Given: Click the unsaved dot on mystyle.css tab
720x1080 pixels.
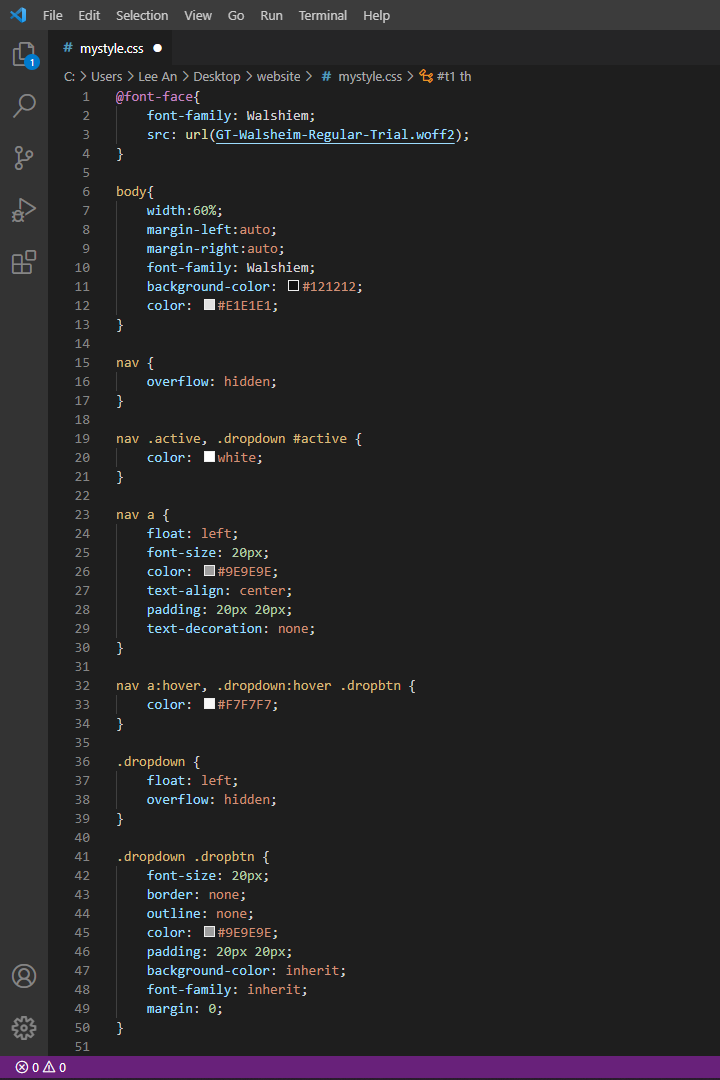Looking at the screenshot, I should (x=158, y=48).
